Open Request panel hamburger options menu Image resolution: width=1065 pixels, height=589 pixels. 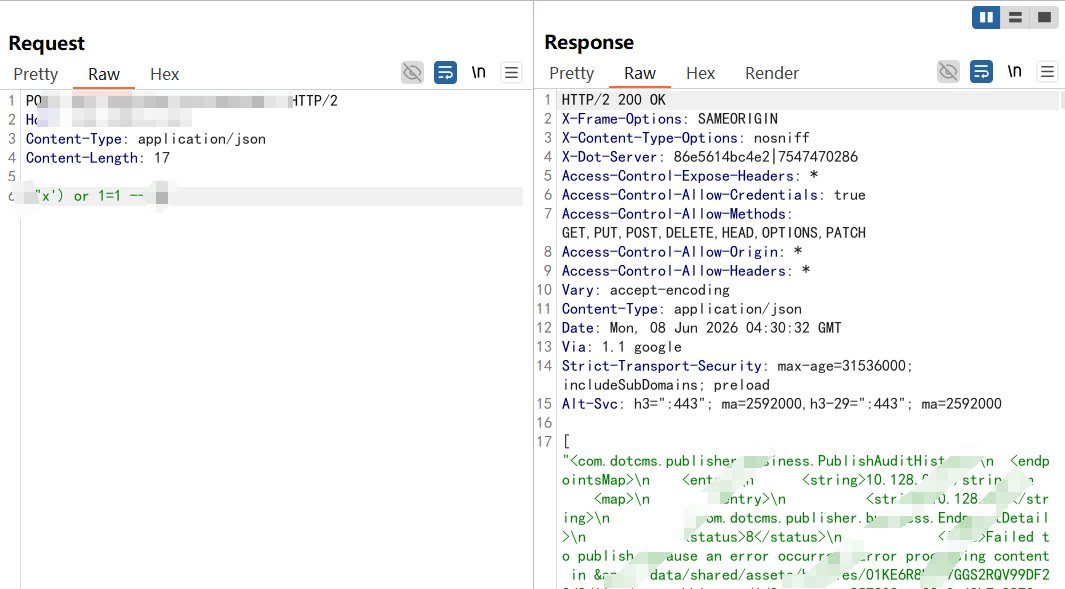click(x=511, y=72)
